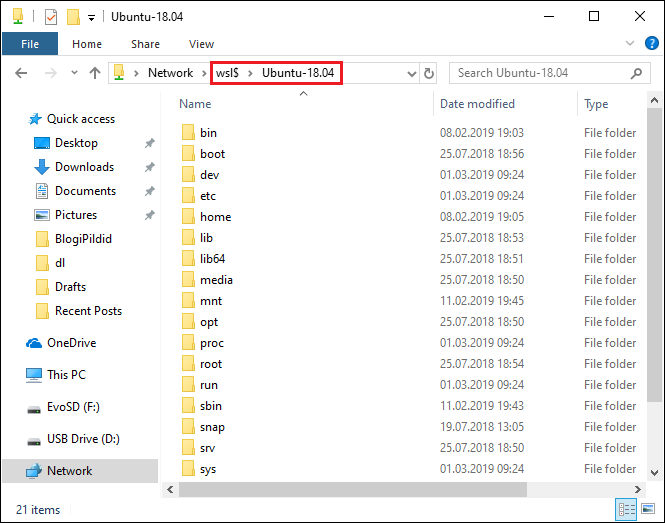Click the root folder name

(211, 364)
